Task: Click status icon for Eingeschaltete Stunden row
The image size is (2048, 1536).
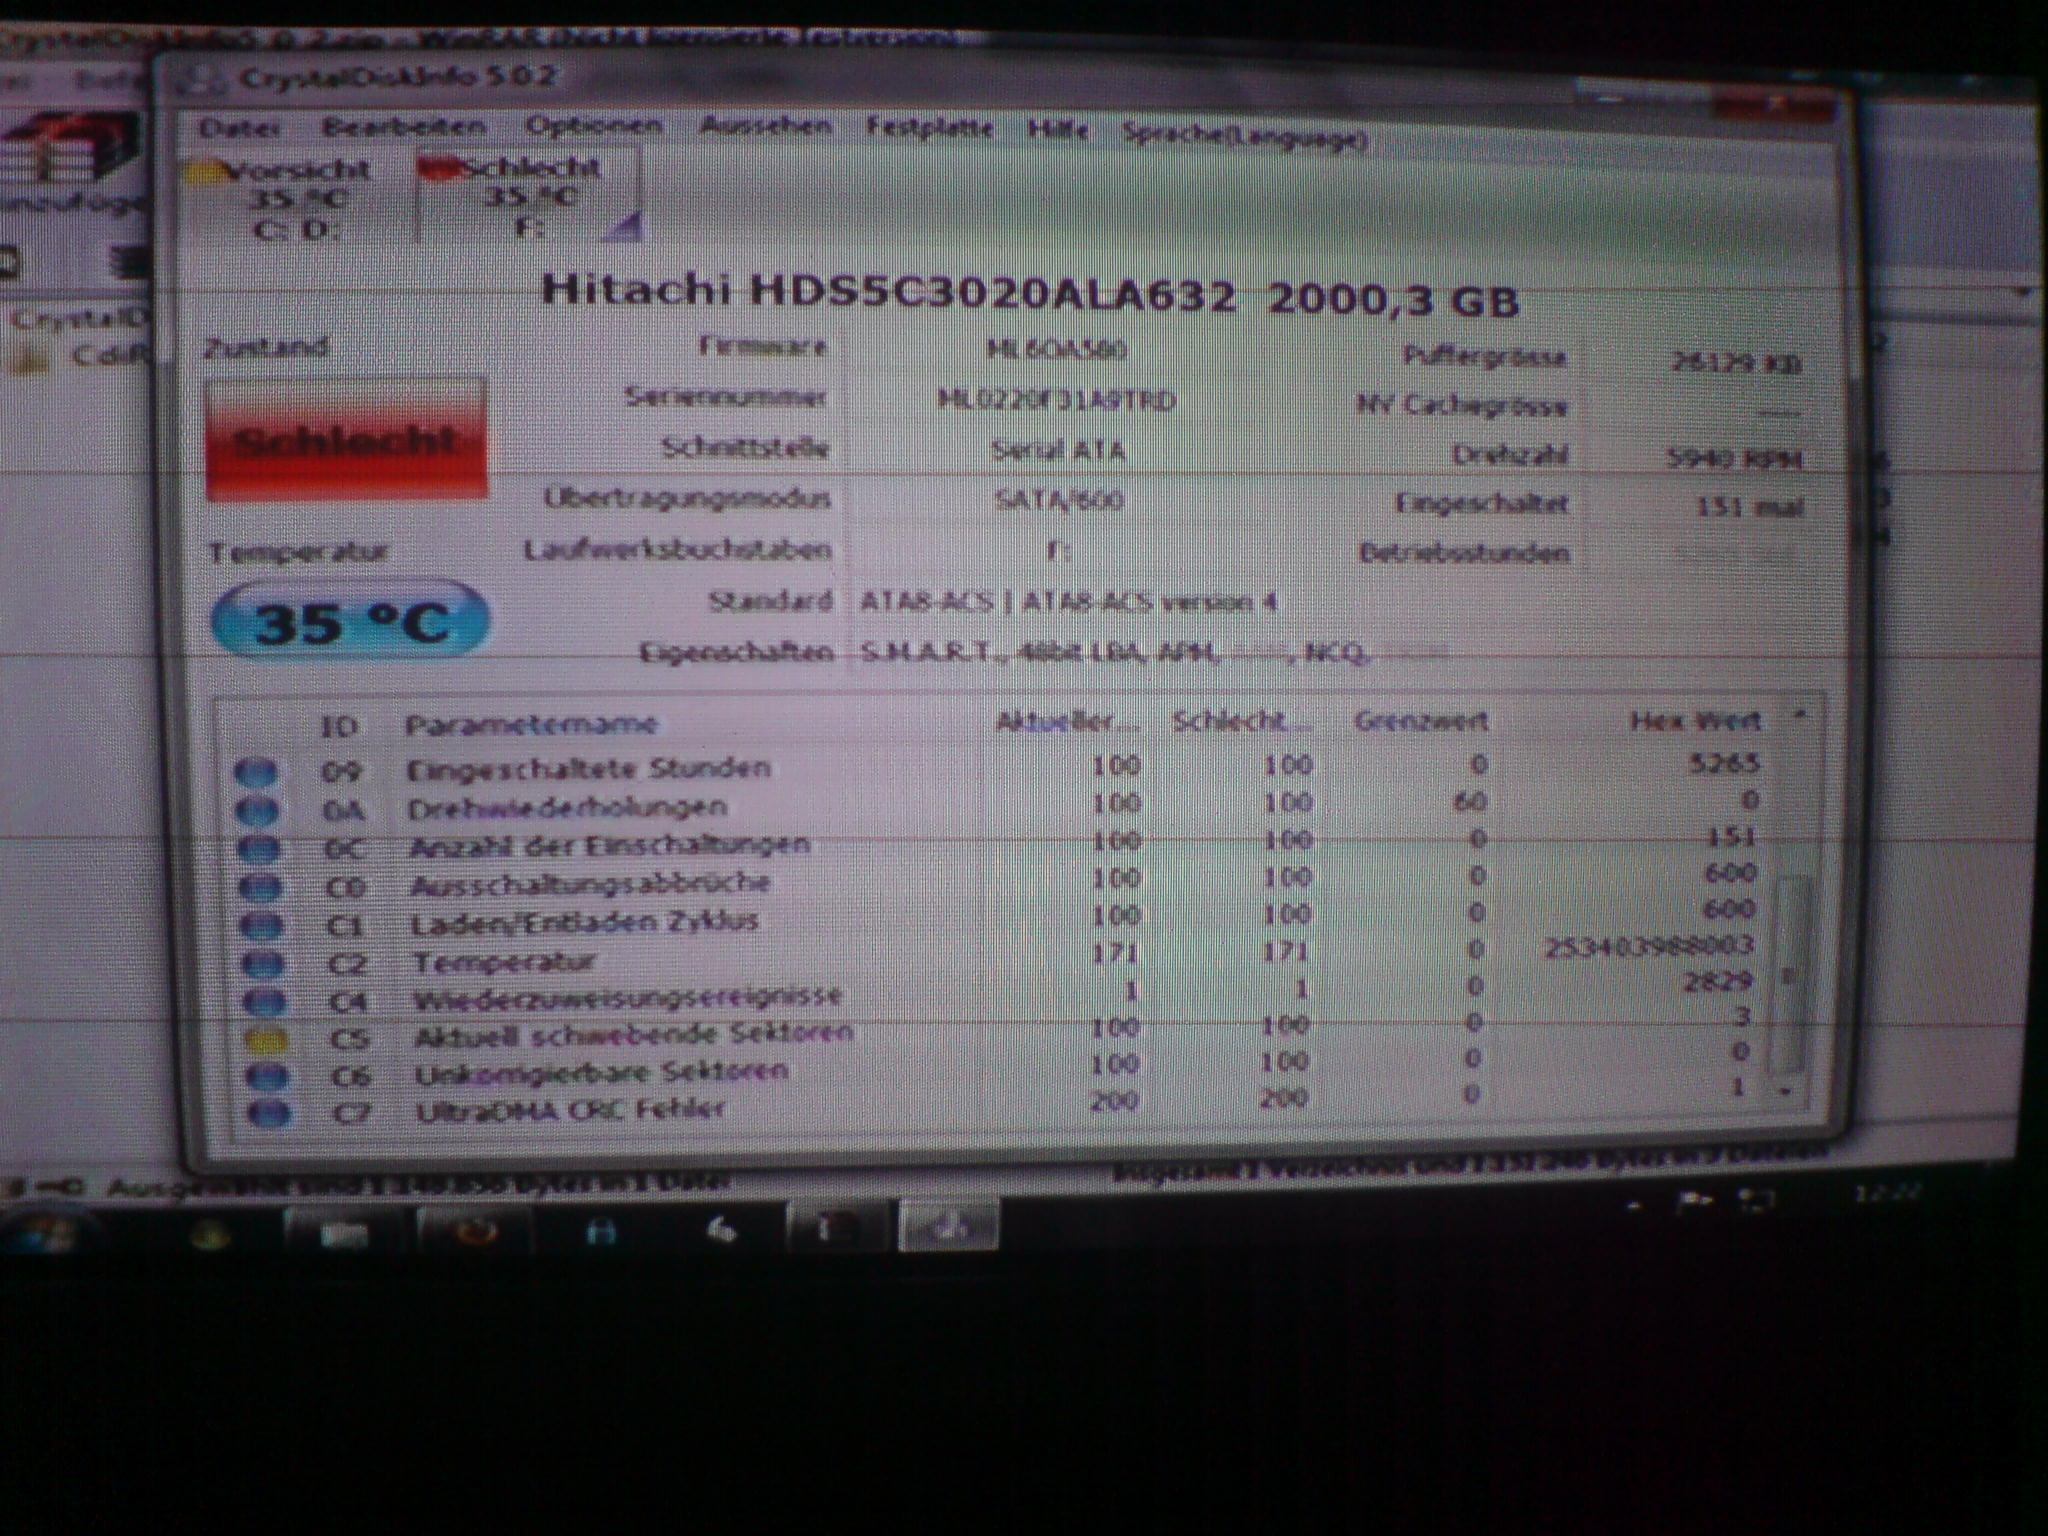Action: [x=255, y=773]
